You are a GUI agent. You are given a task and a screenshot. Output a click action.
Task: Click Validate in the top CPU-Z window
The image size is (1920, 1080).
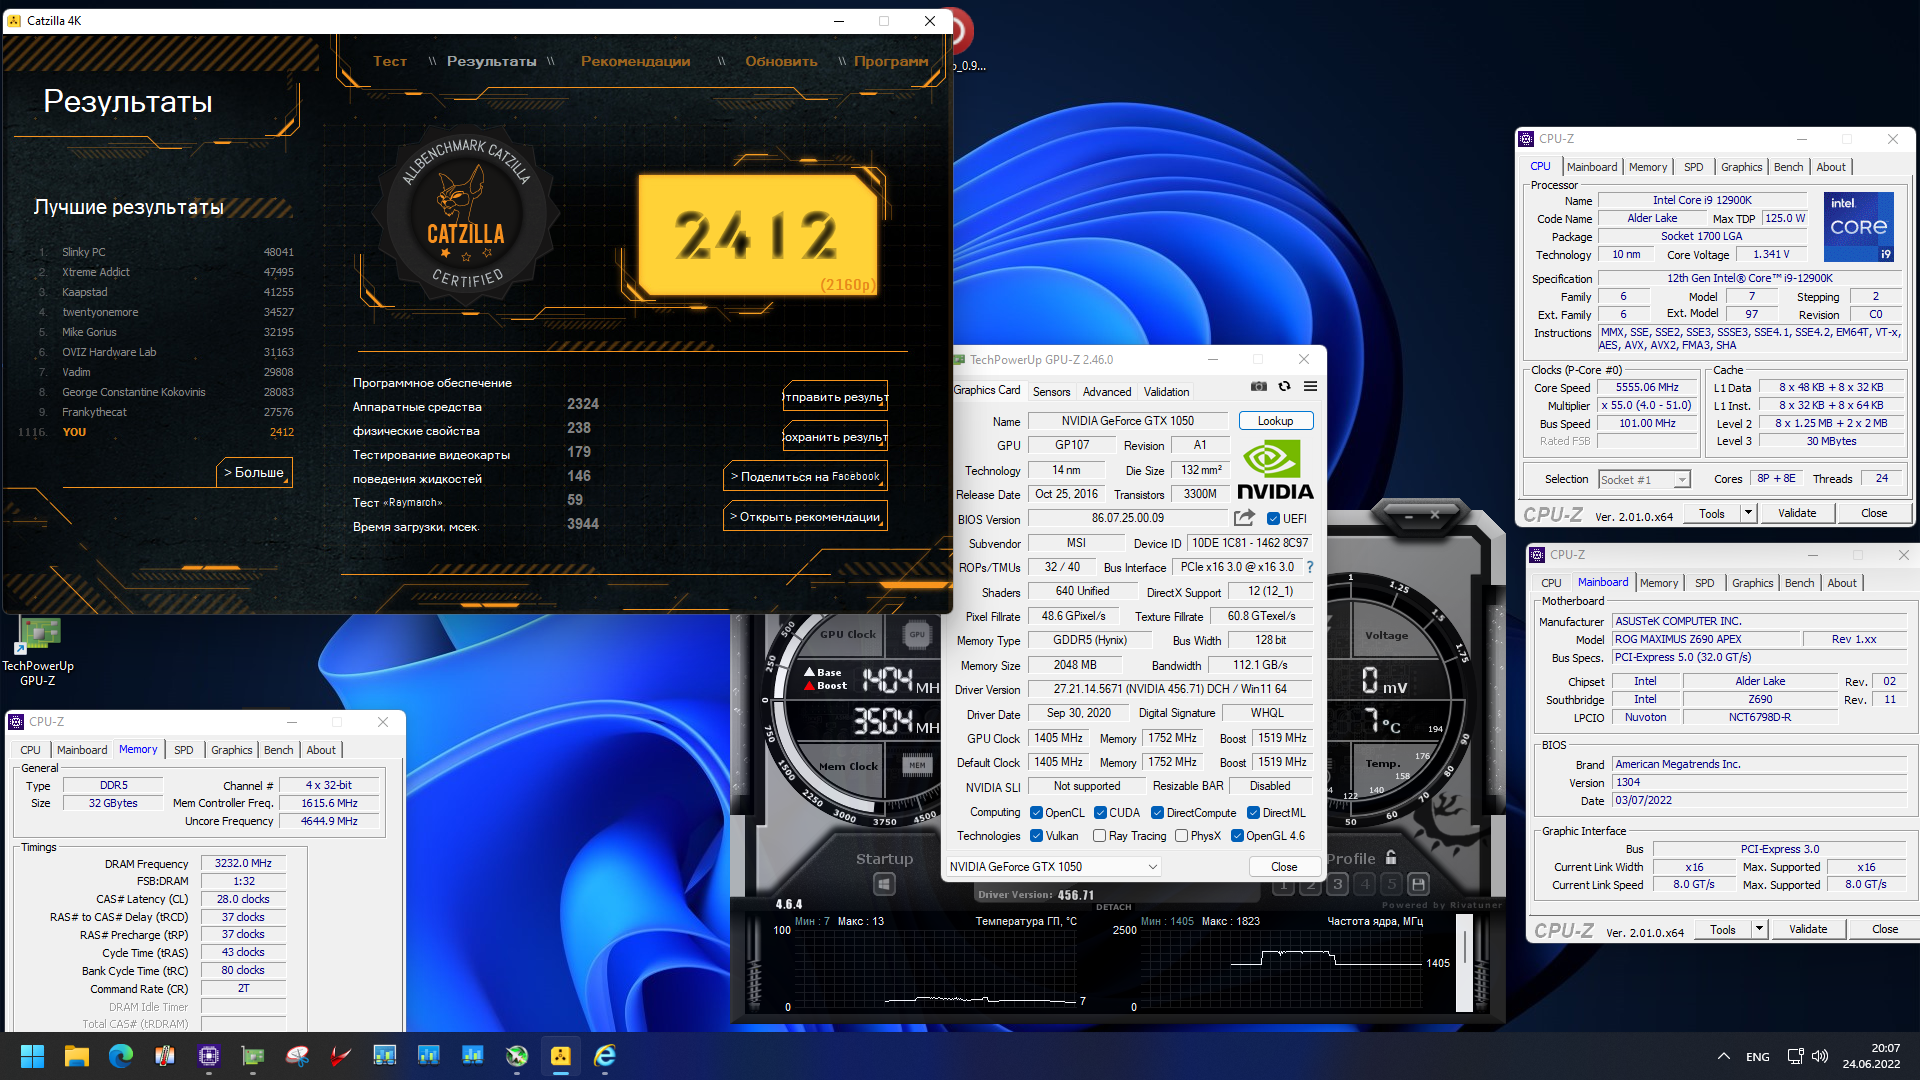(1797, 513)
